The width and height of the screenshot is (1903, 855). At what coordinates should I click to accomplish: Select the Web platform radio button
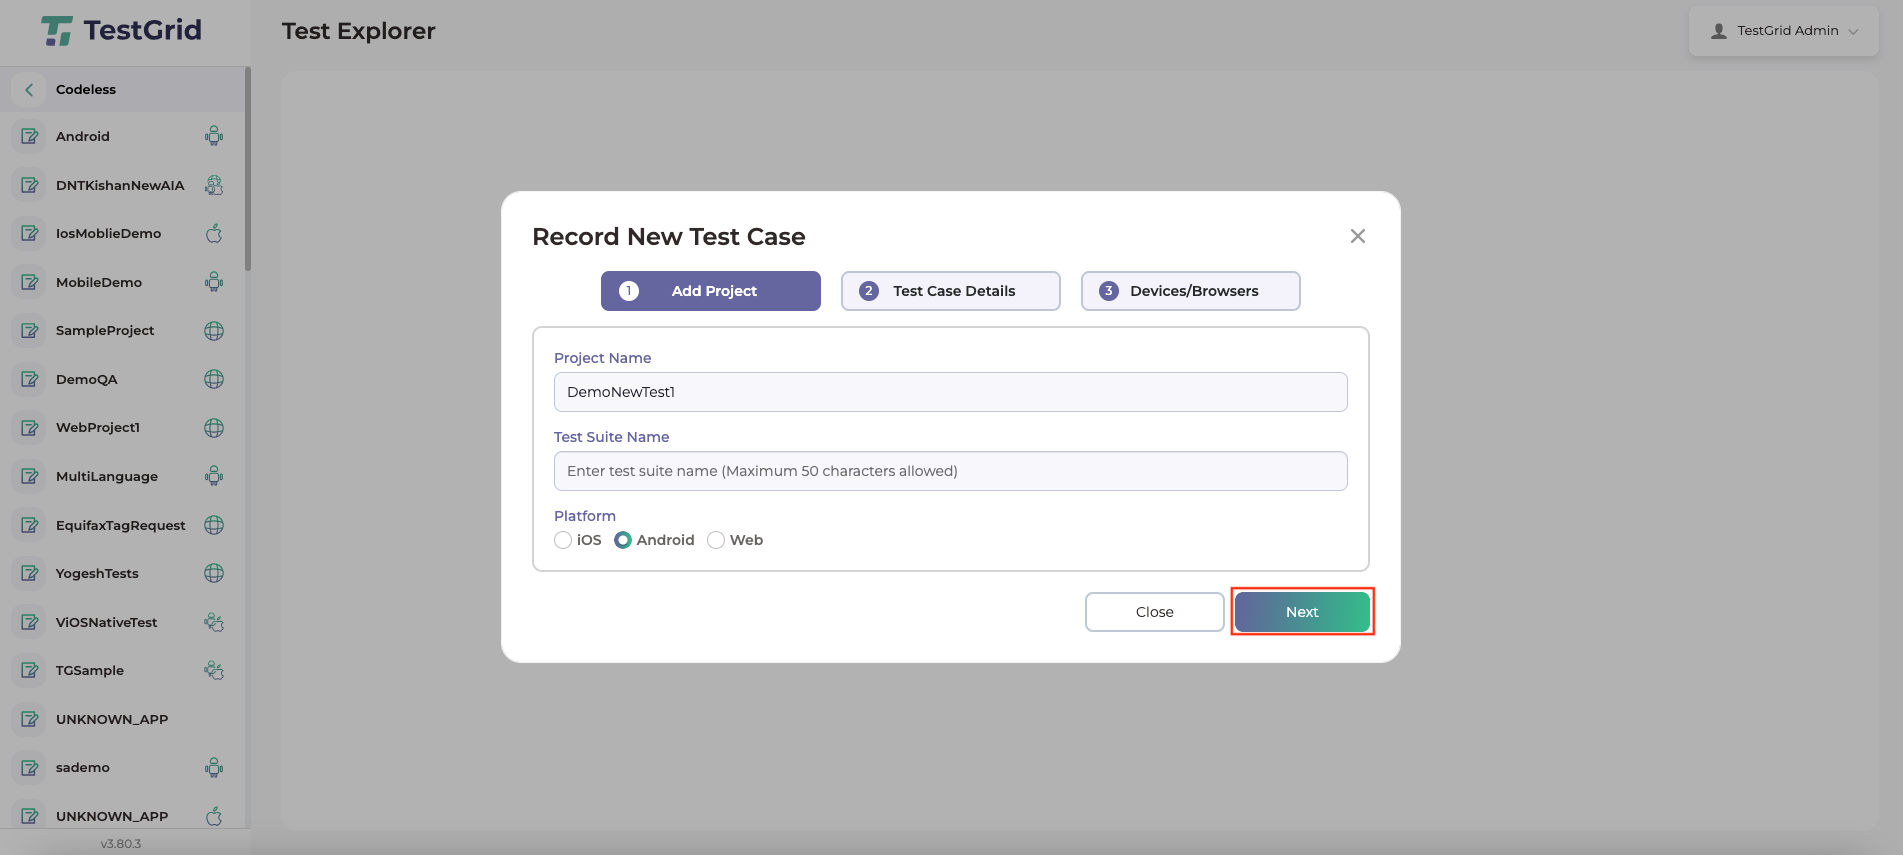pyautogui.click(x=716, y=540)
